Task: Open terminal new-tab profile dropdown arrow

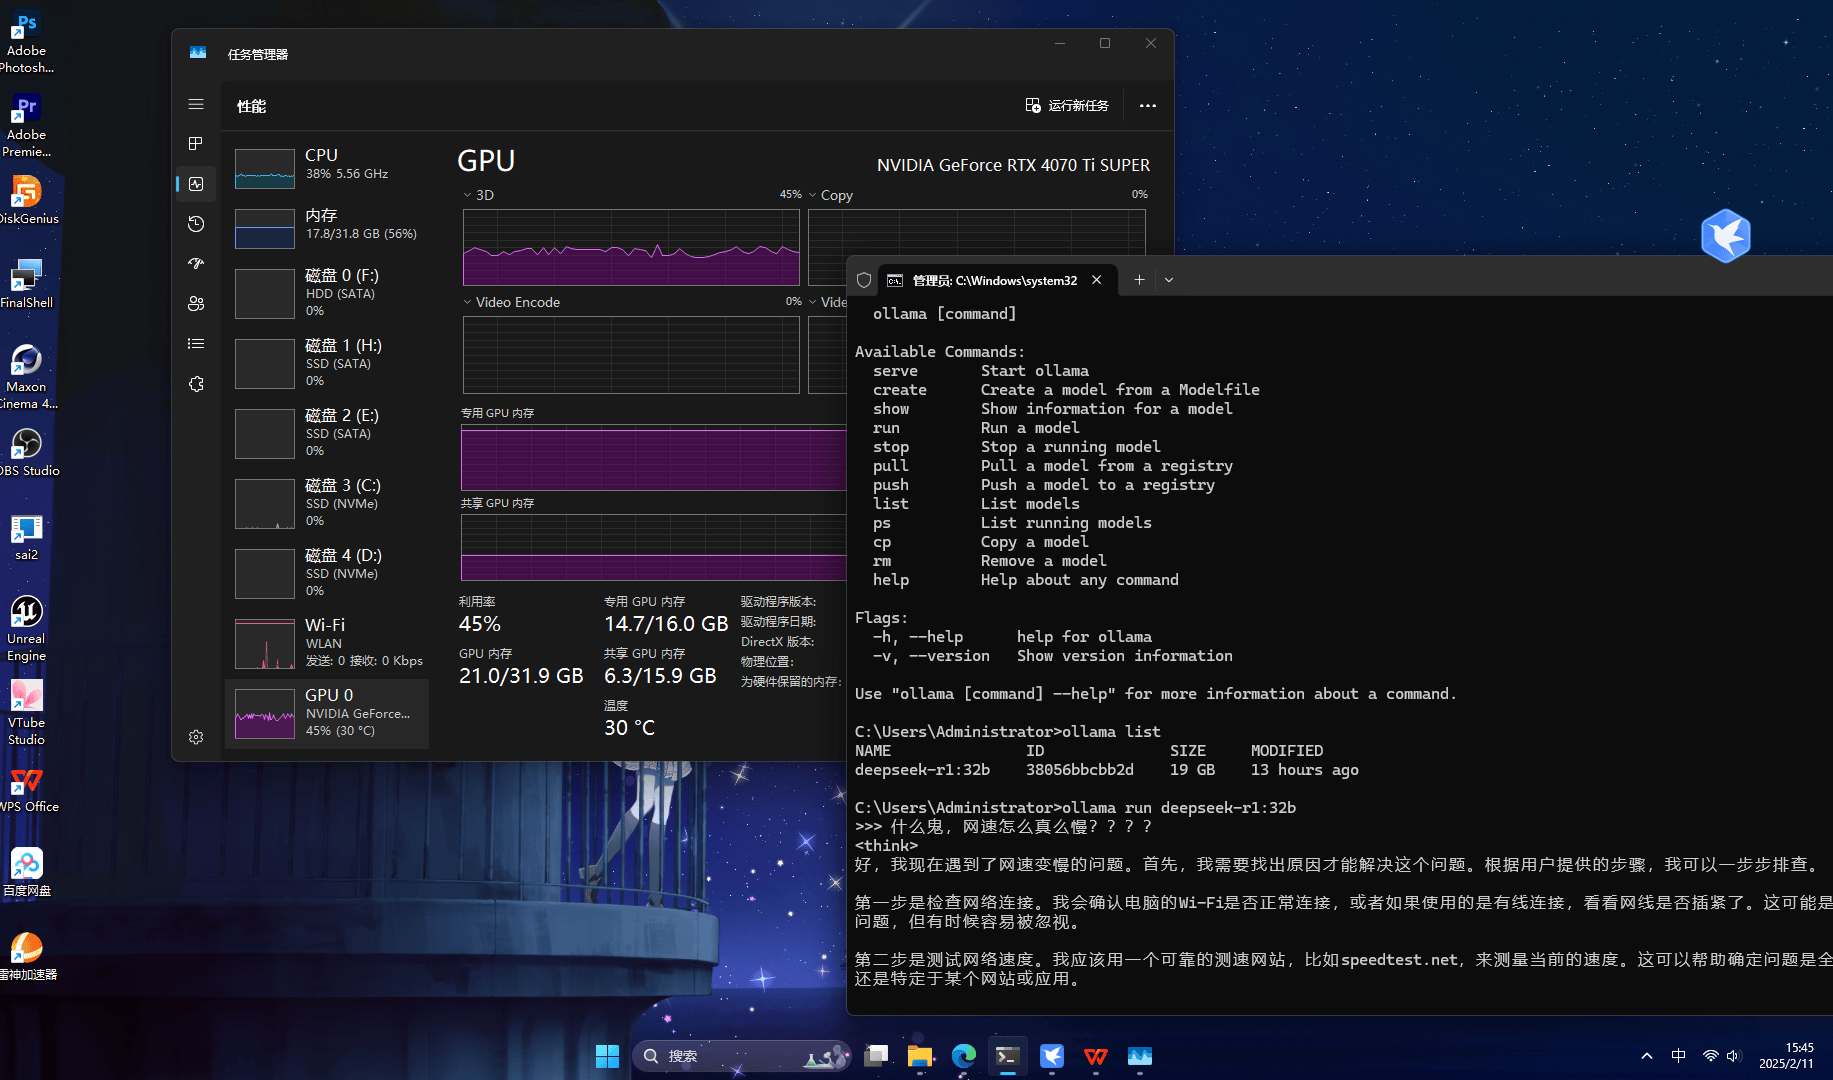Action: pyautogui.click(x=1169, y=280)
